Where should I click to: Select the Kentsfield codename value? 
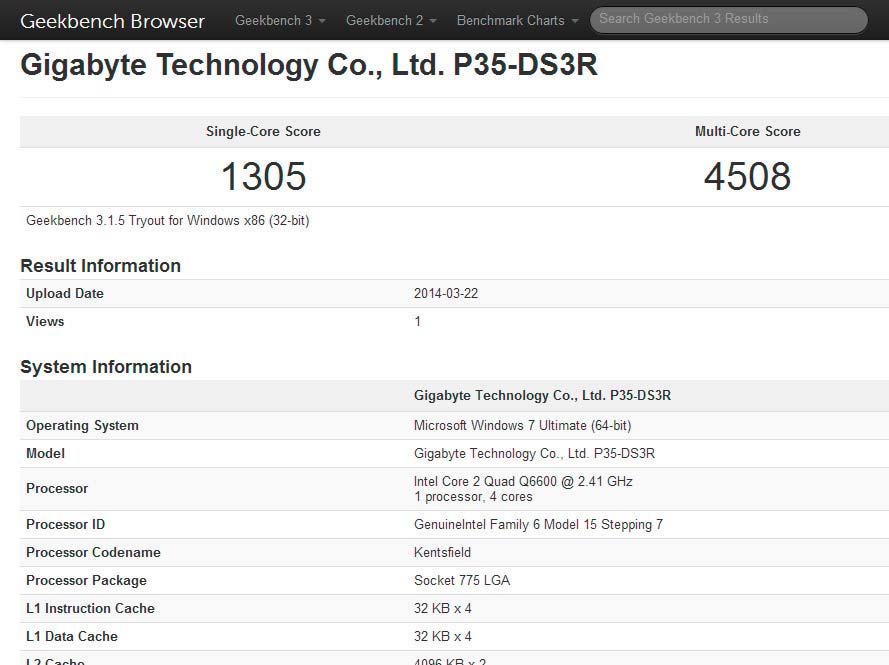coord(442,553)
